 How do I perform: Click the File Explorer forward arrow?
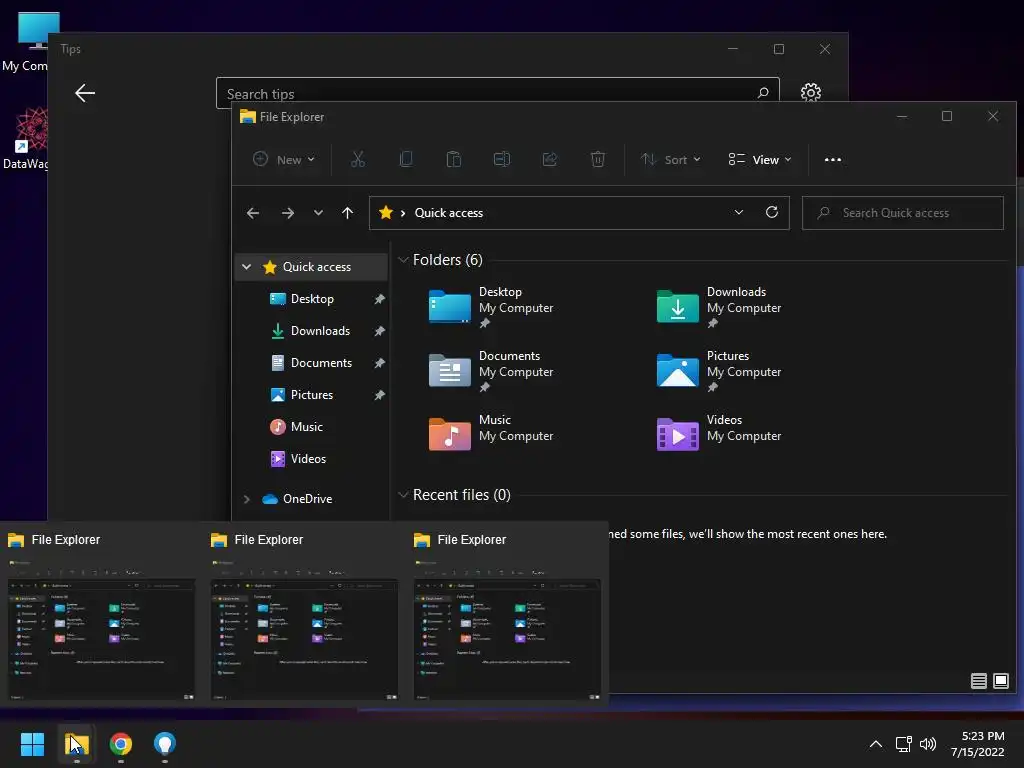click(x=288, y=213)
